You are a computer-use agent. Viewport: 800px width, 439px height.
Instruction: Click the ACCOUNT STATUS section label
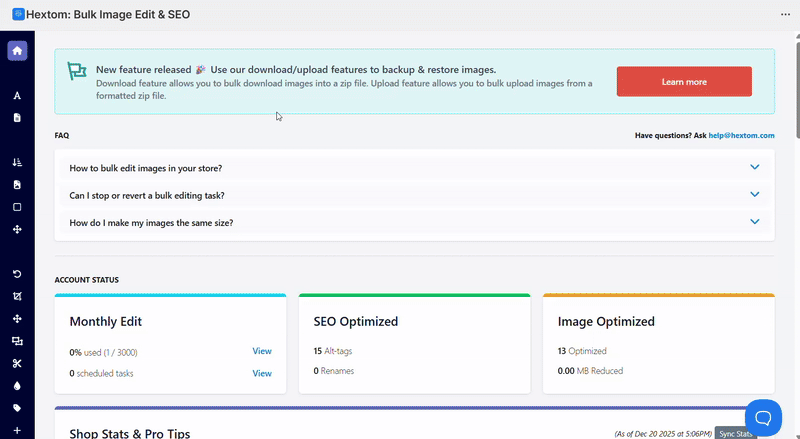coord(87,280)
